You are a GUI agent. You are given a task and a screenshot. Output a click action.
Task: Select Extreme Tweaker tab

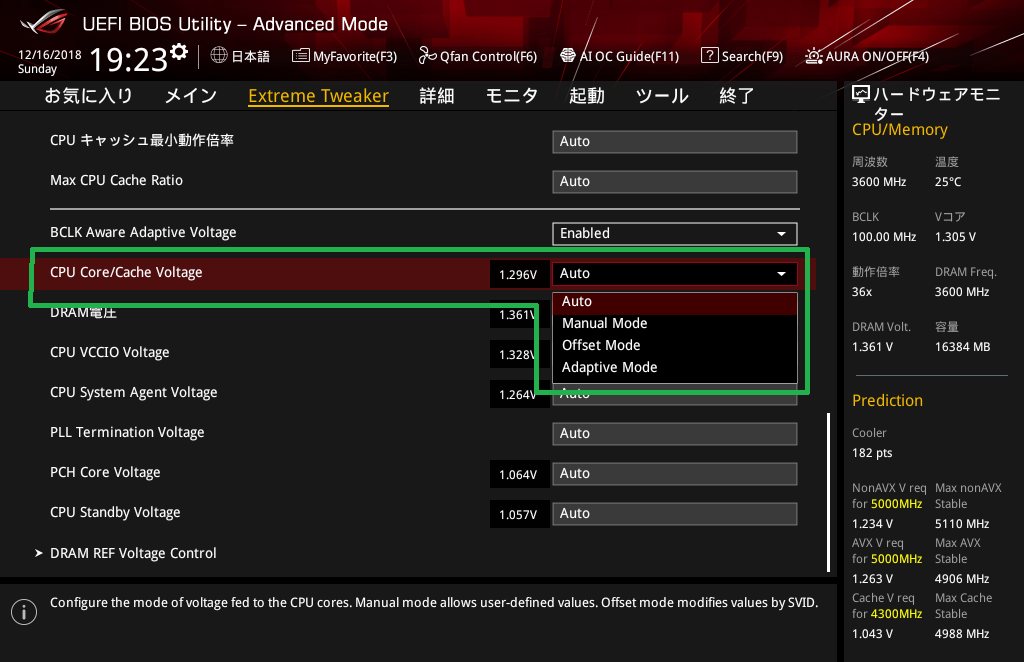[319, 96]
